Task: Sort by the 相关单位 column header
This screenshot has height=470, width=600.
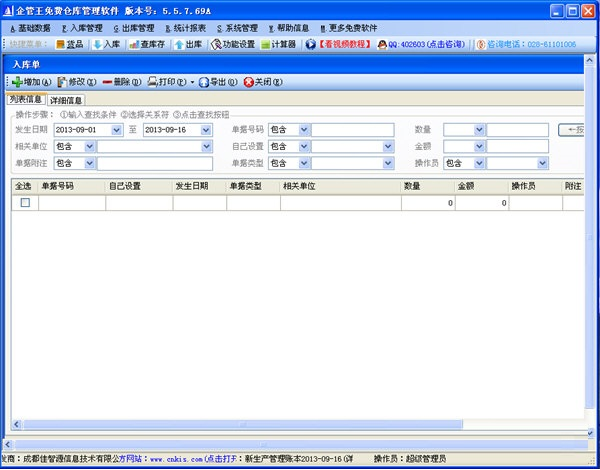Action: (341, 186)
